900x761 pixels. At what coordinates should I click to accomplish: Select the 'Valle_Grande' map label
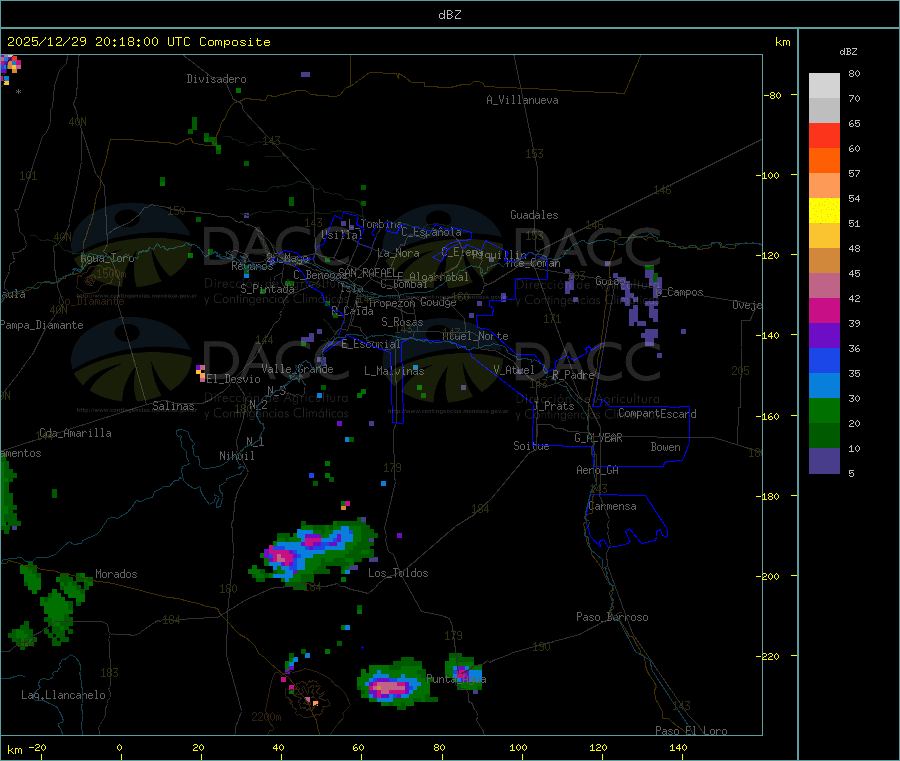297,369
